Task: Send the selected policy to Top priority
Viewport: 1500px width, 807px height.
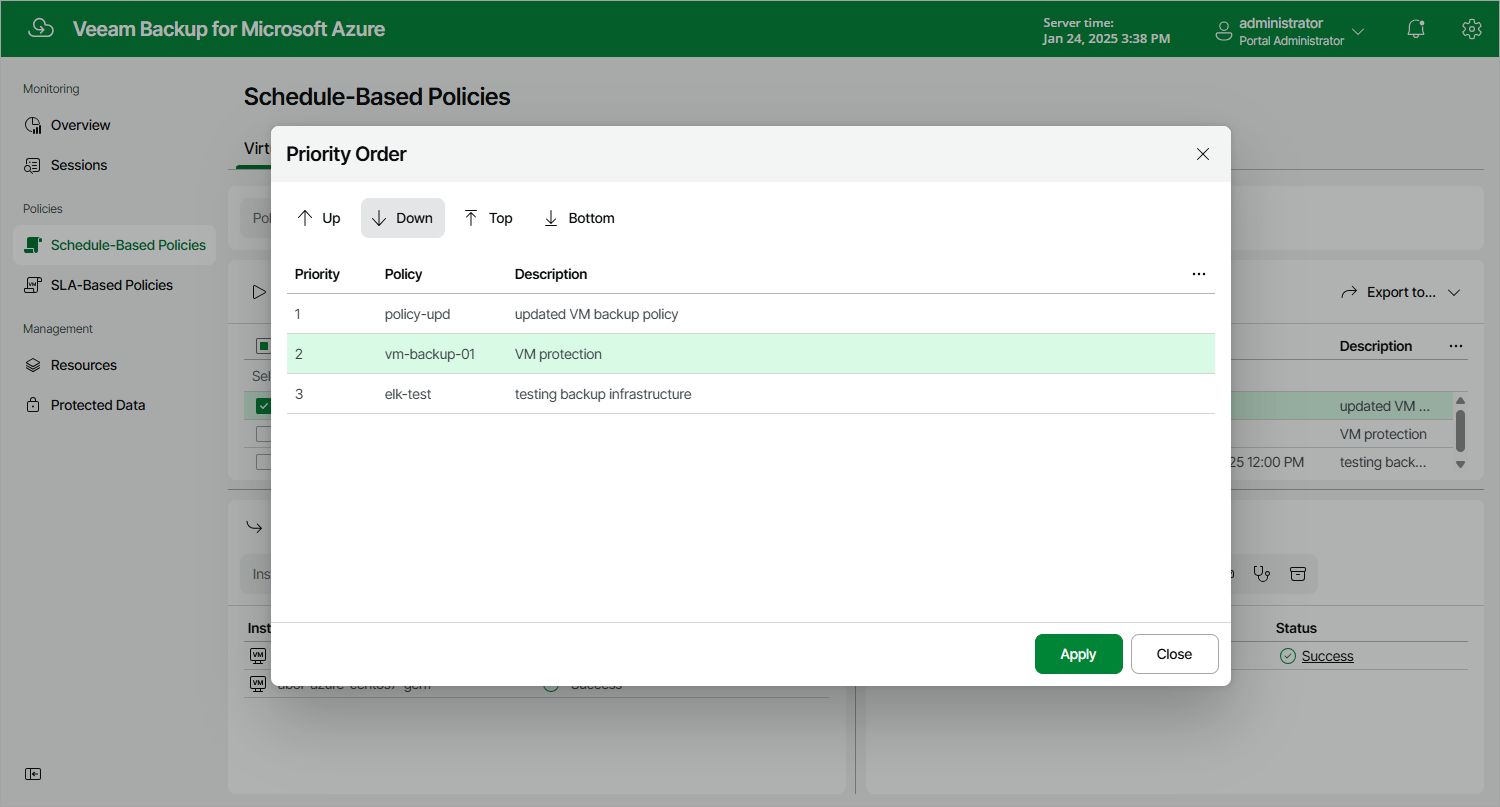Action: pyautogui.click(x=488, y=217)
